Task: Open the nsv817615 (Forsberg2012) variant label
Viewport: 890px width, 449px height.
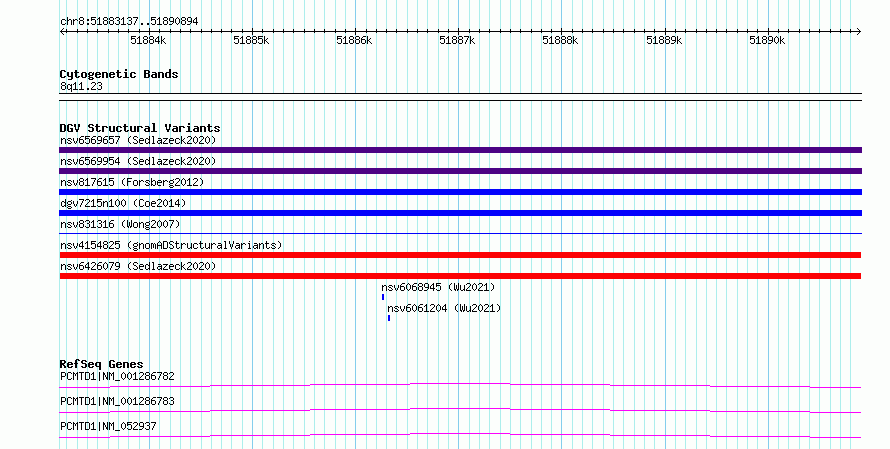Action: 132,182
